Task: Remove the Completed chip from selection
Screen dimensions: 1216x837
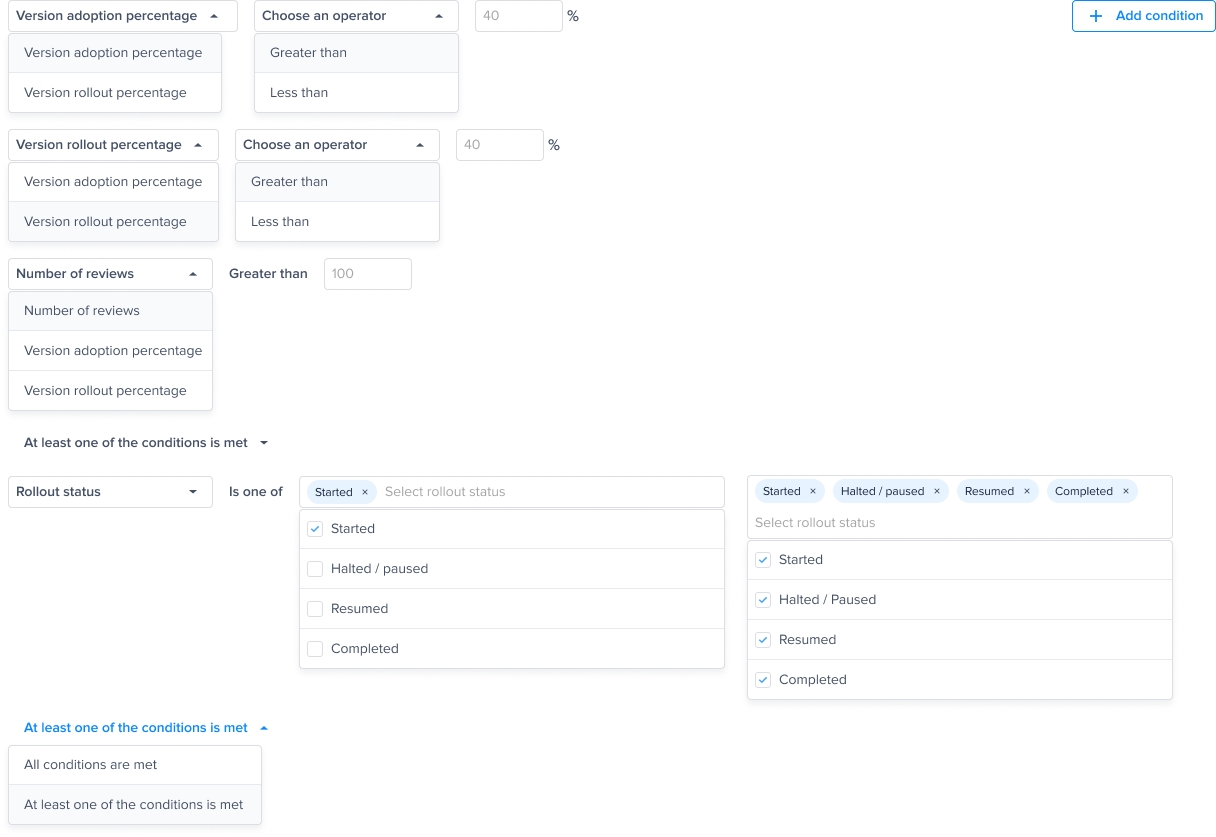Action: coord(1126,492)
